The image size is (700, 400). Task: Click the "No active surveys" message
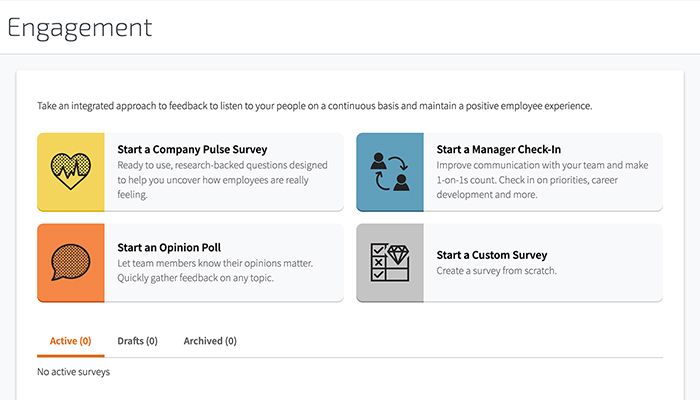[x=73, y=372]
